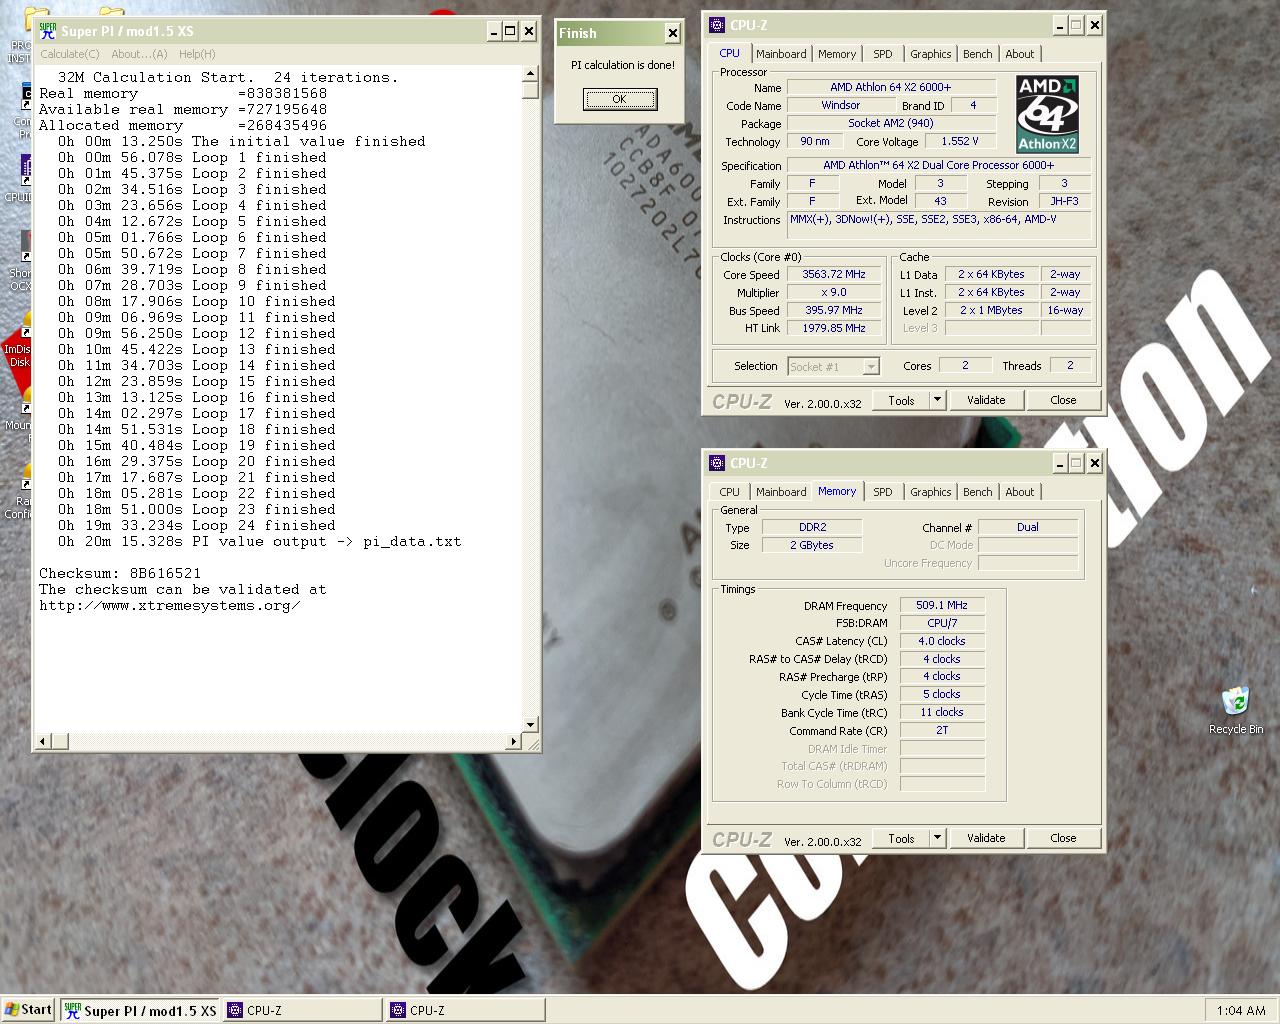Close the Finish dialog
Viewport: 1280px width, 1024px height.
pos(672,33)
